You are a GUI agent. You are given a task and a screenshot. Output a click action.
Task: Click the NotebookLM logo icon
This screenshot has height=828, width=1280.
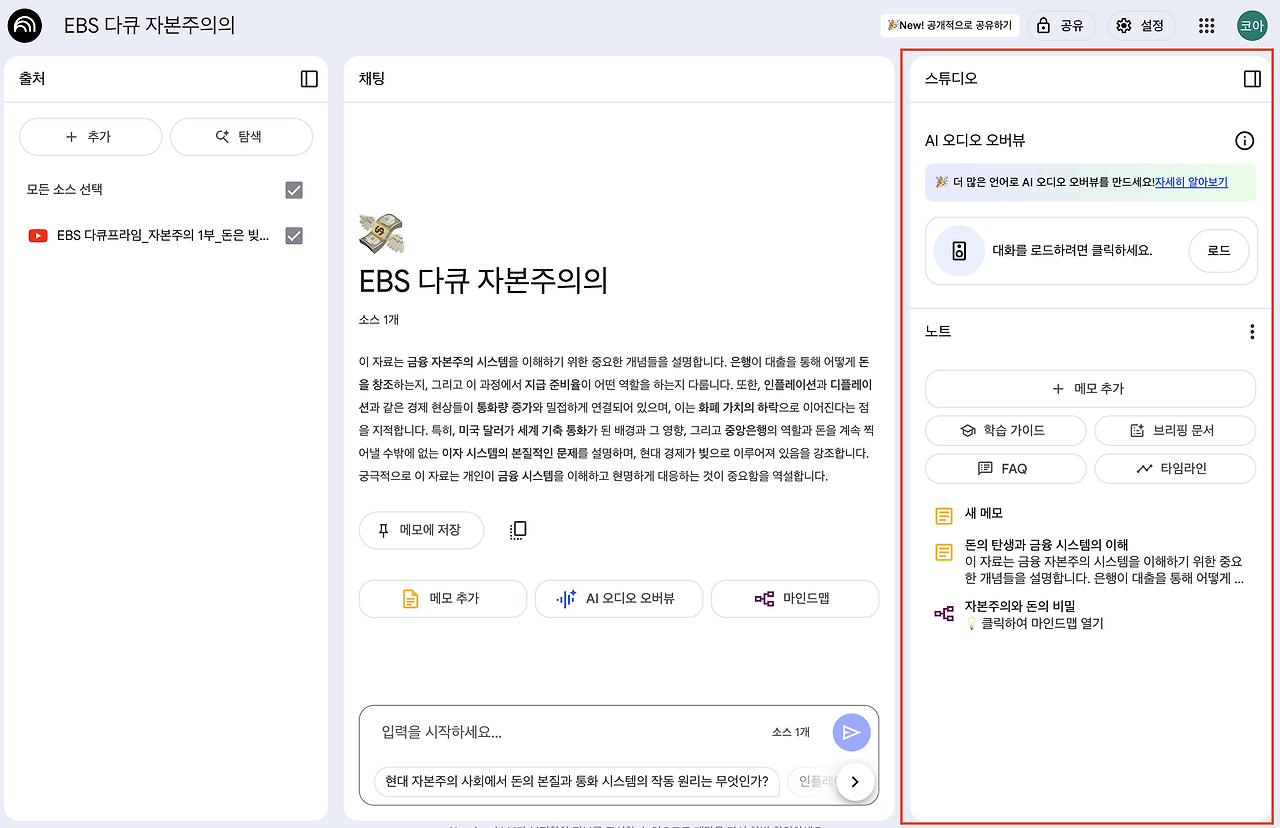(x=24, y=25)
